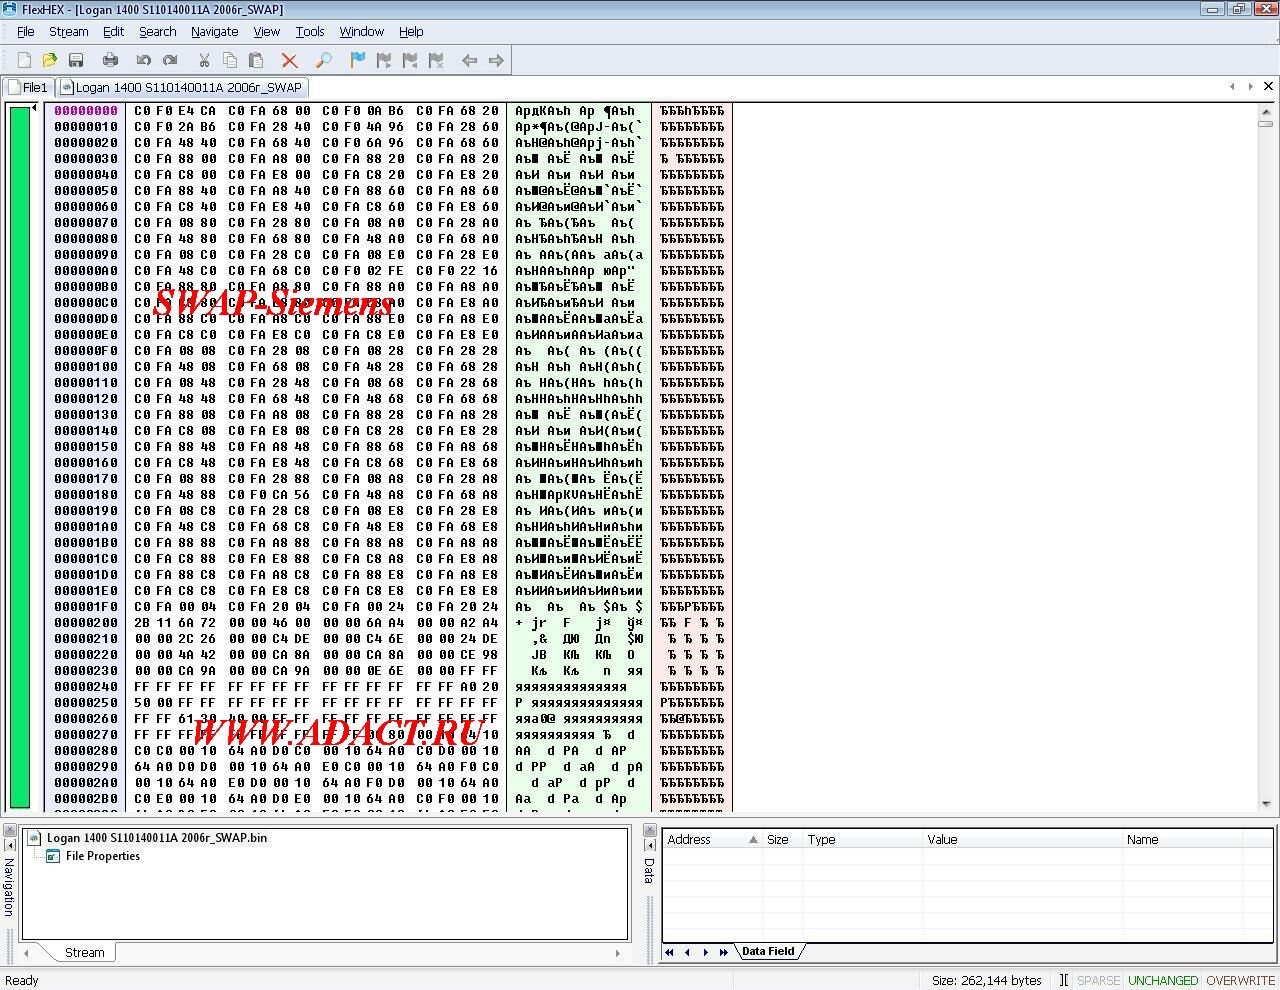The width and height of the screenshot is (1280, 990).
Task: Jump to last Data Field tab arrow
Action: 723,952
